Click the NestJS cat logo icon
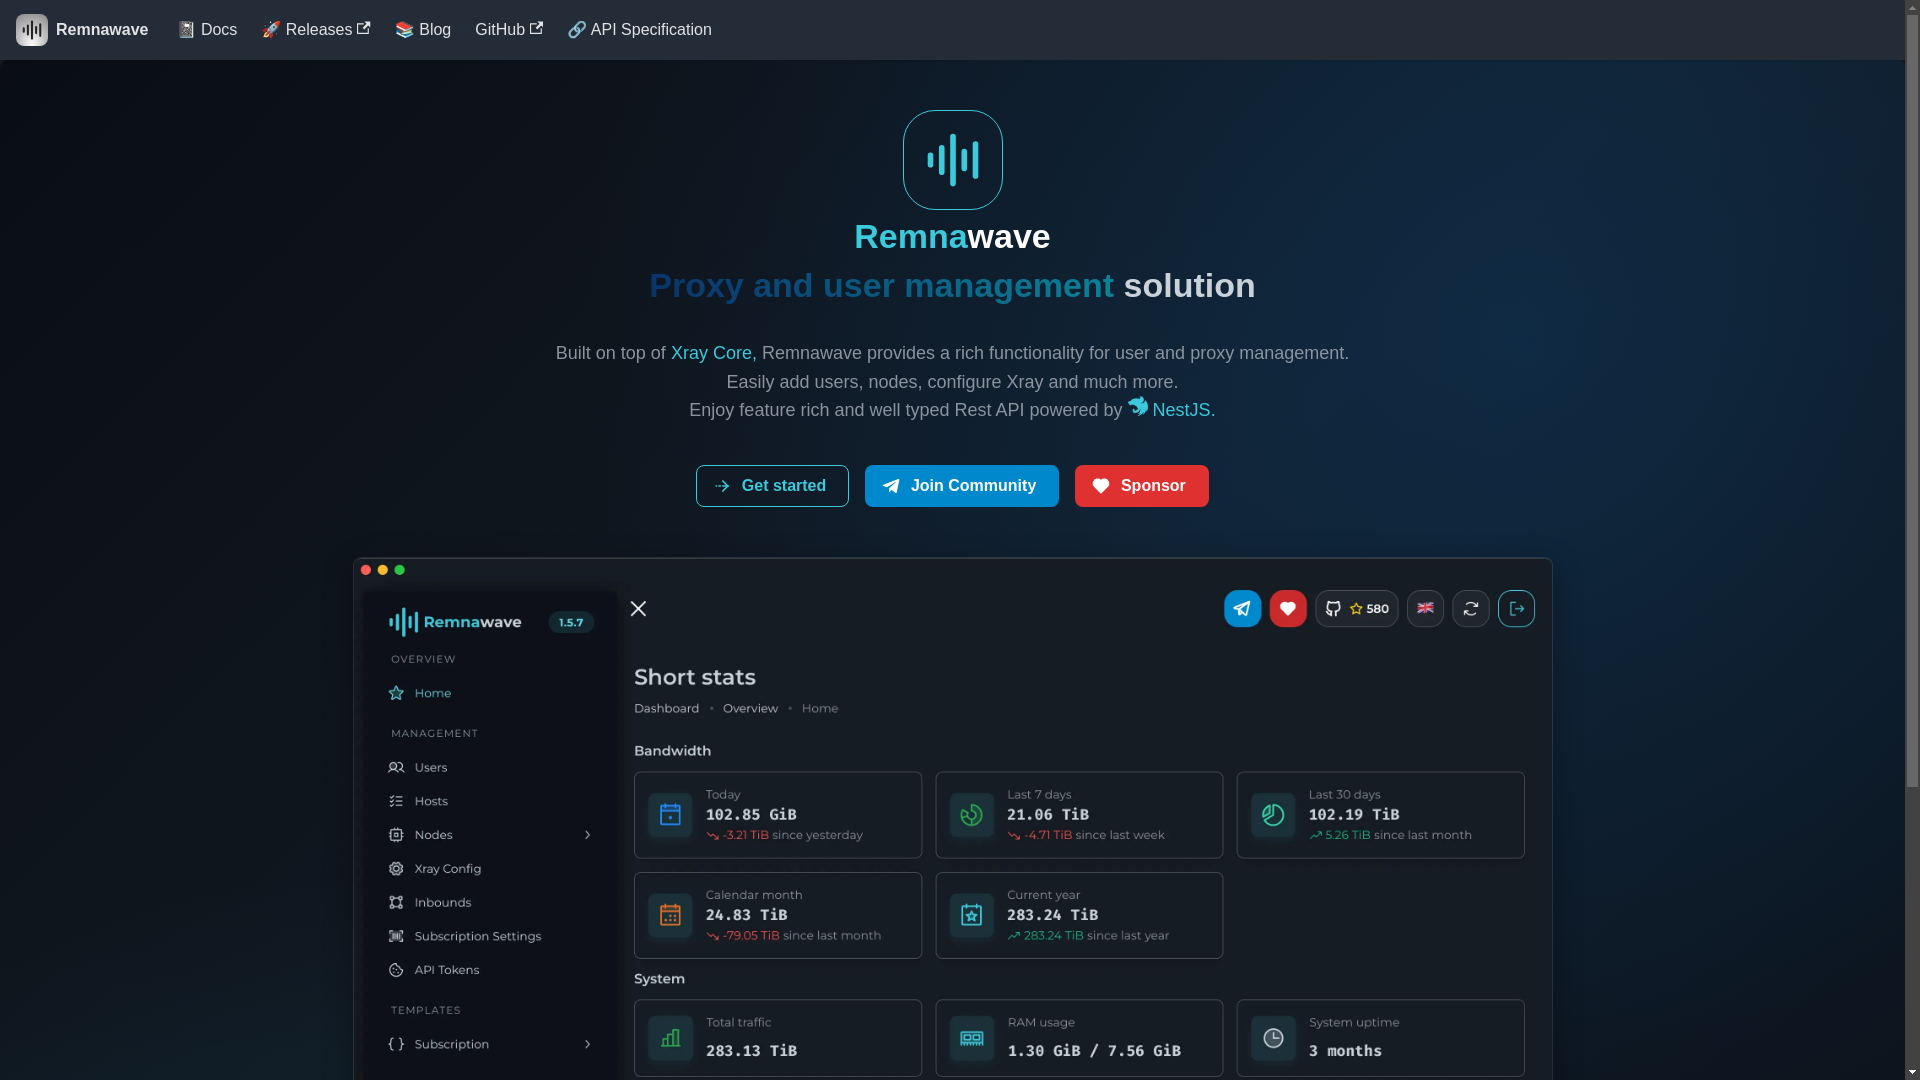 pyautogui.click(x=1138, y=406)
